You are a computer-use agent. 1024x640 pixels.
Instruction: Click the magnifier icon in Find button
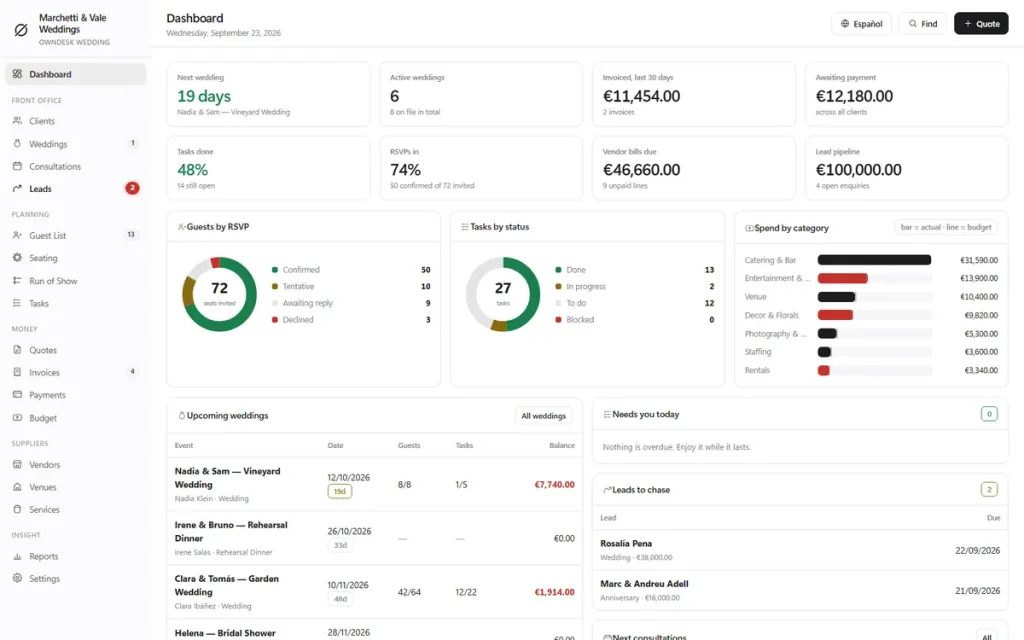[912, 24]
